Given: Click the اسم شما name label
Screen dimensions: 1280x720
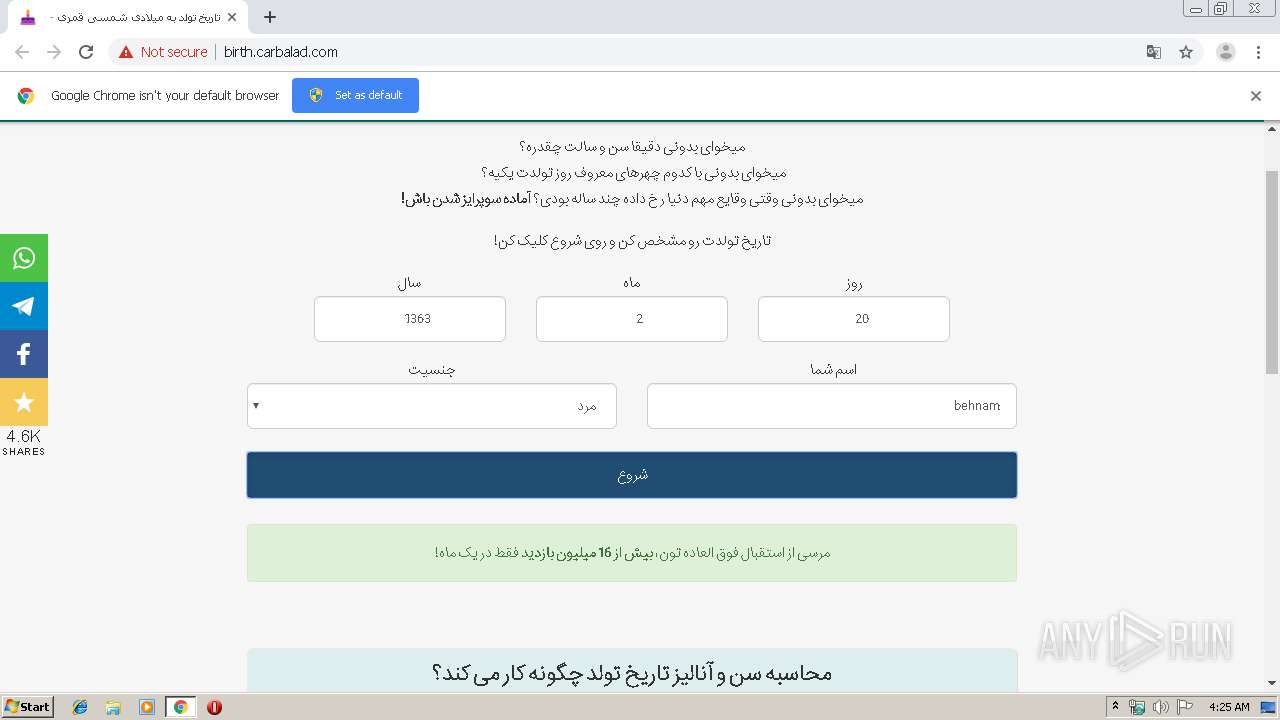Looking at the screenshot, I should tap(833, 370).
